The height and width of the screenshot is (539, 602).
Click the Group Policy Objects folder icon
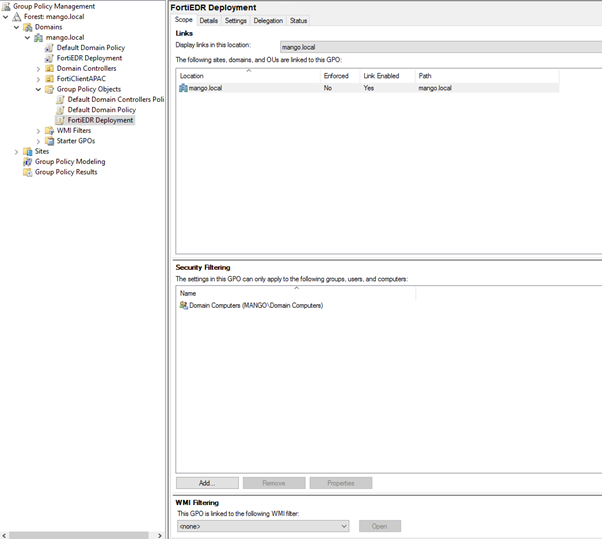(x=49, y=89)
